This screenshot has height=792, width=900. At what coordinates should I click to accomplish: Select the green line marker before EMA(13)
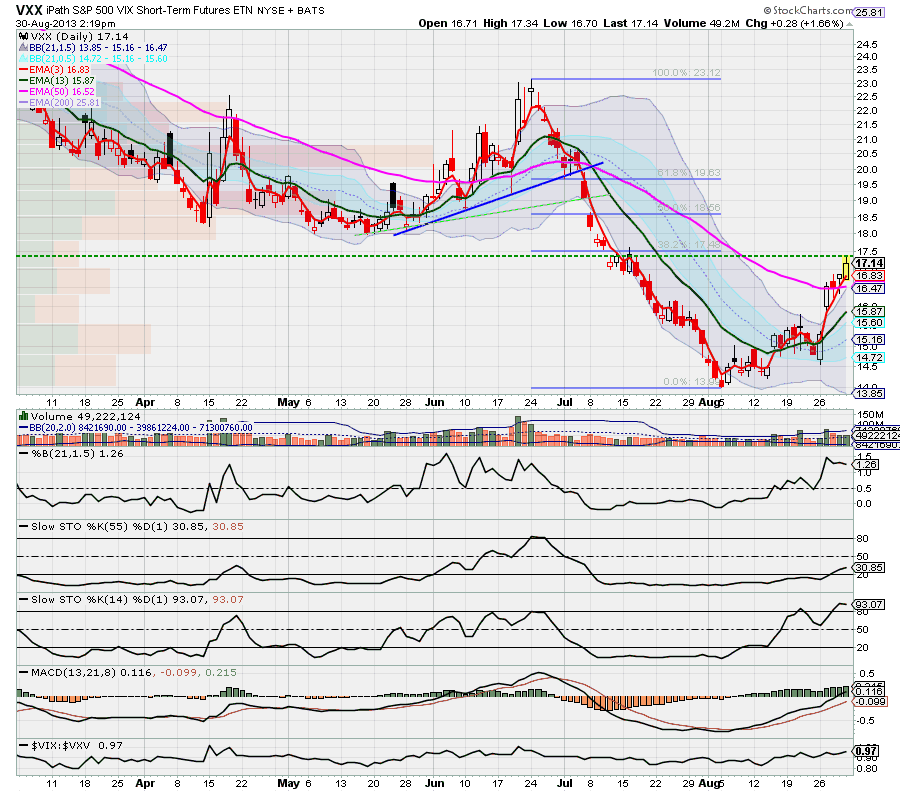click(24, 80)
